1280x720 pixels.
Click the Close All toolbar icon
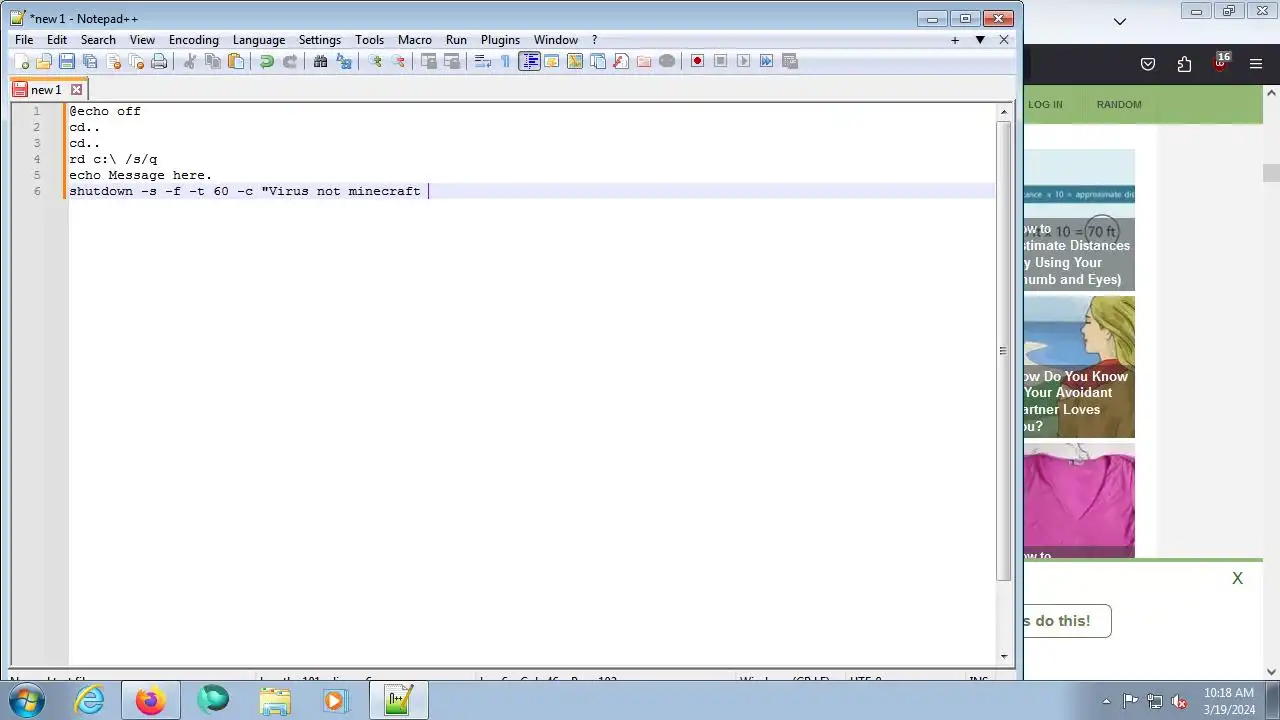click(136, 61)
